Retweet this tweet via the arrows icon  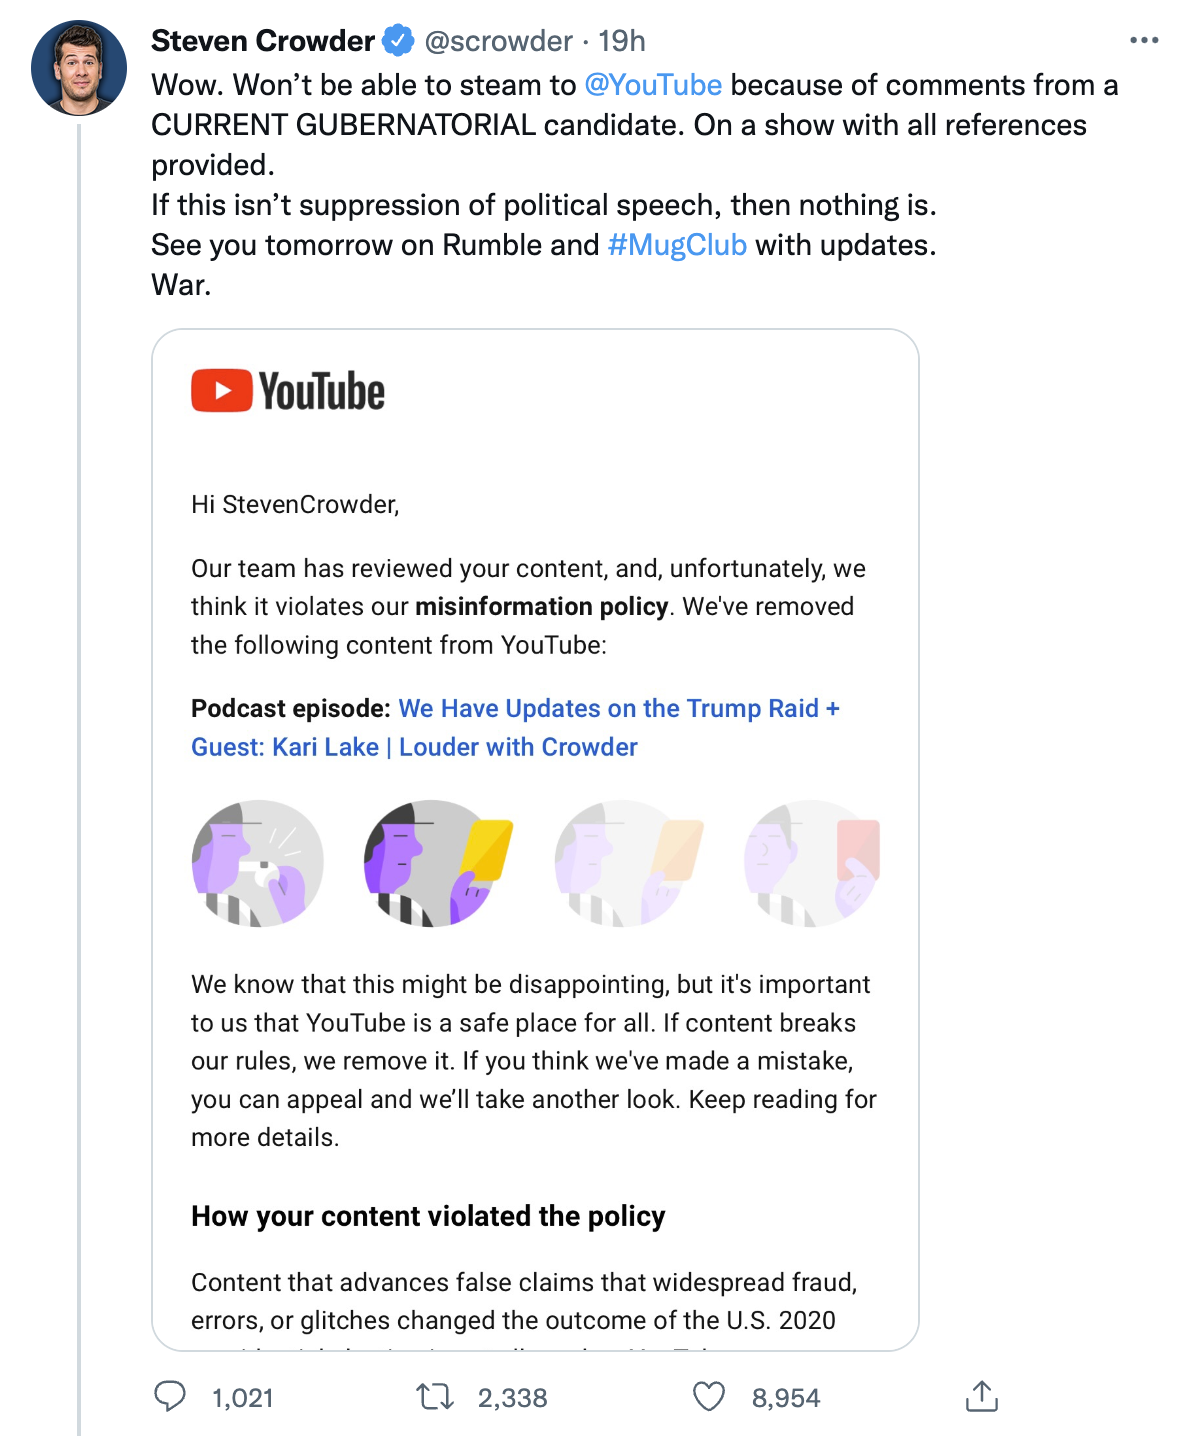click(435, 1396)
